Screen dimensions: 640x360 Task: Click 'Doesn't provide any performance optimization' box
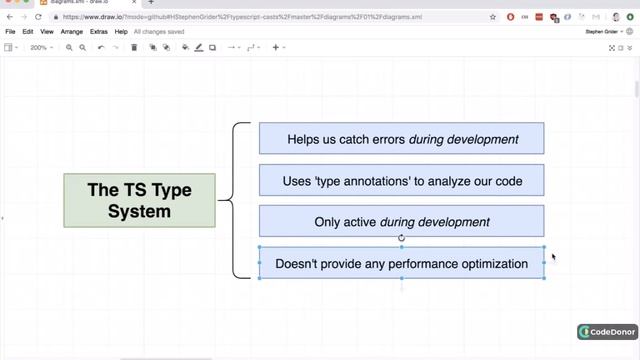coord(402,263)
